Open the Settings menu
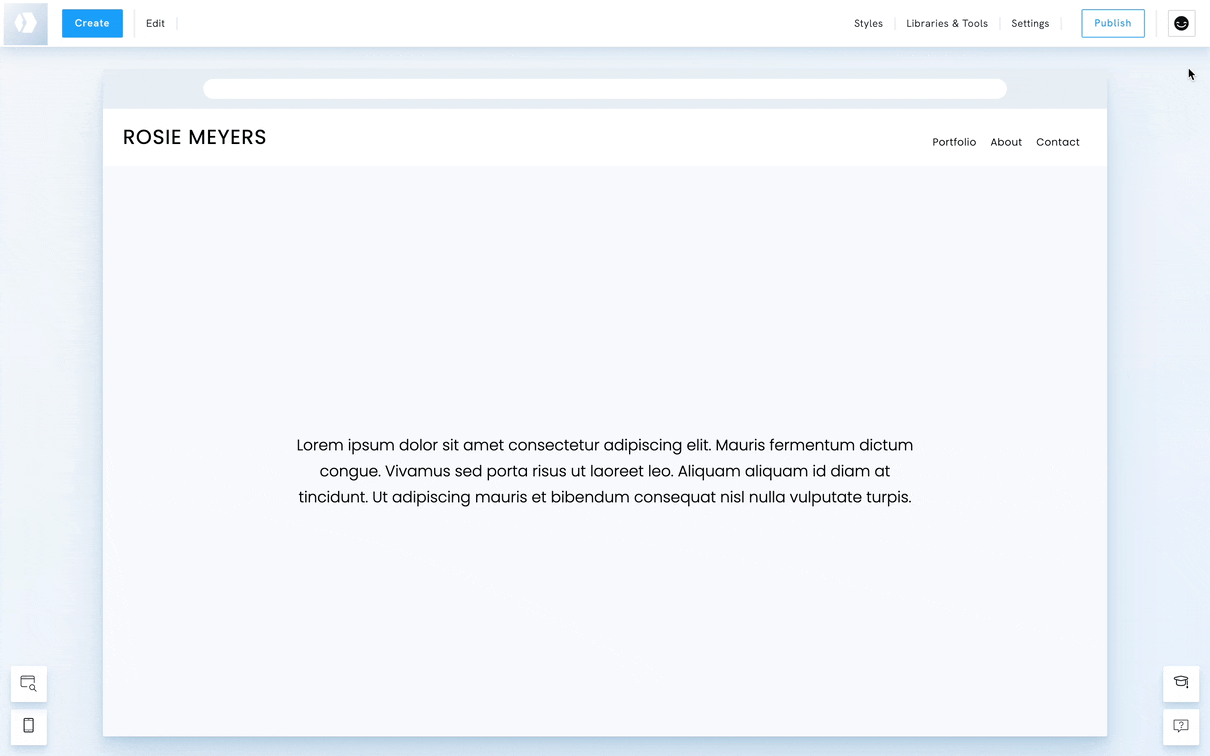The height and width of the screenshot is (756, 1210). [x=1030, y=23]
